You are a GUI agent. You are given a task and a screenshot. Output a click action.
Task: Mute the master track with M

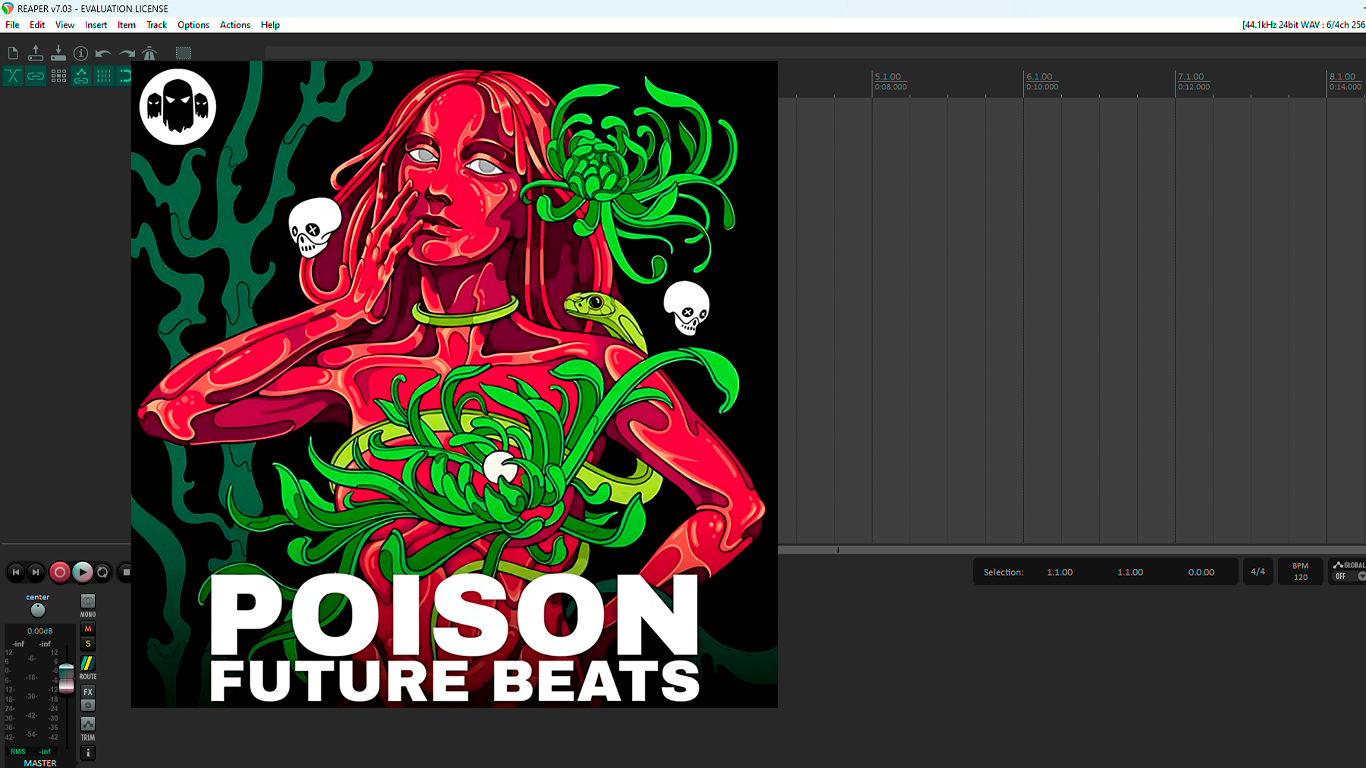pyautogui.click(x=88, y=629)
